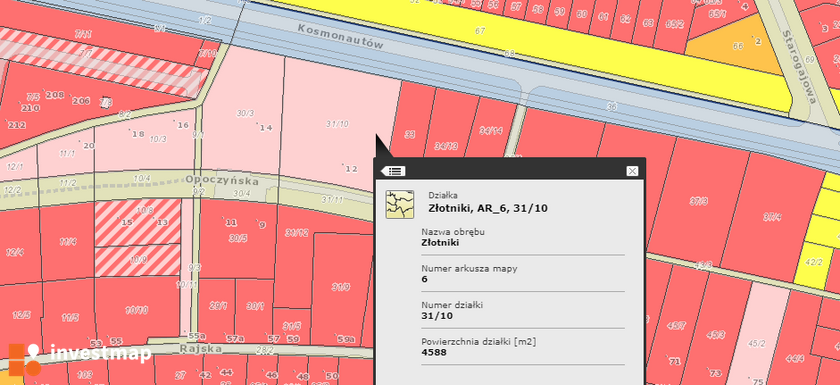Select orange parcel 66
The image size is (840, 385).
pyautogui.click(x=738, y=47)
